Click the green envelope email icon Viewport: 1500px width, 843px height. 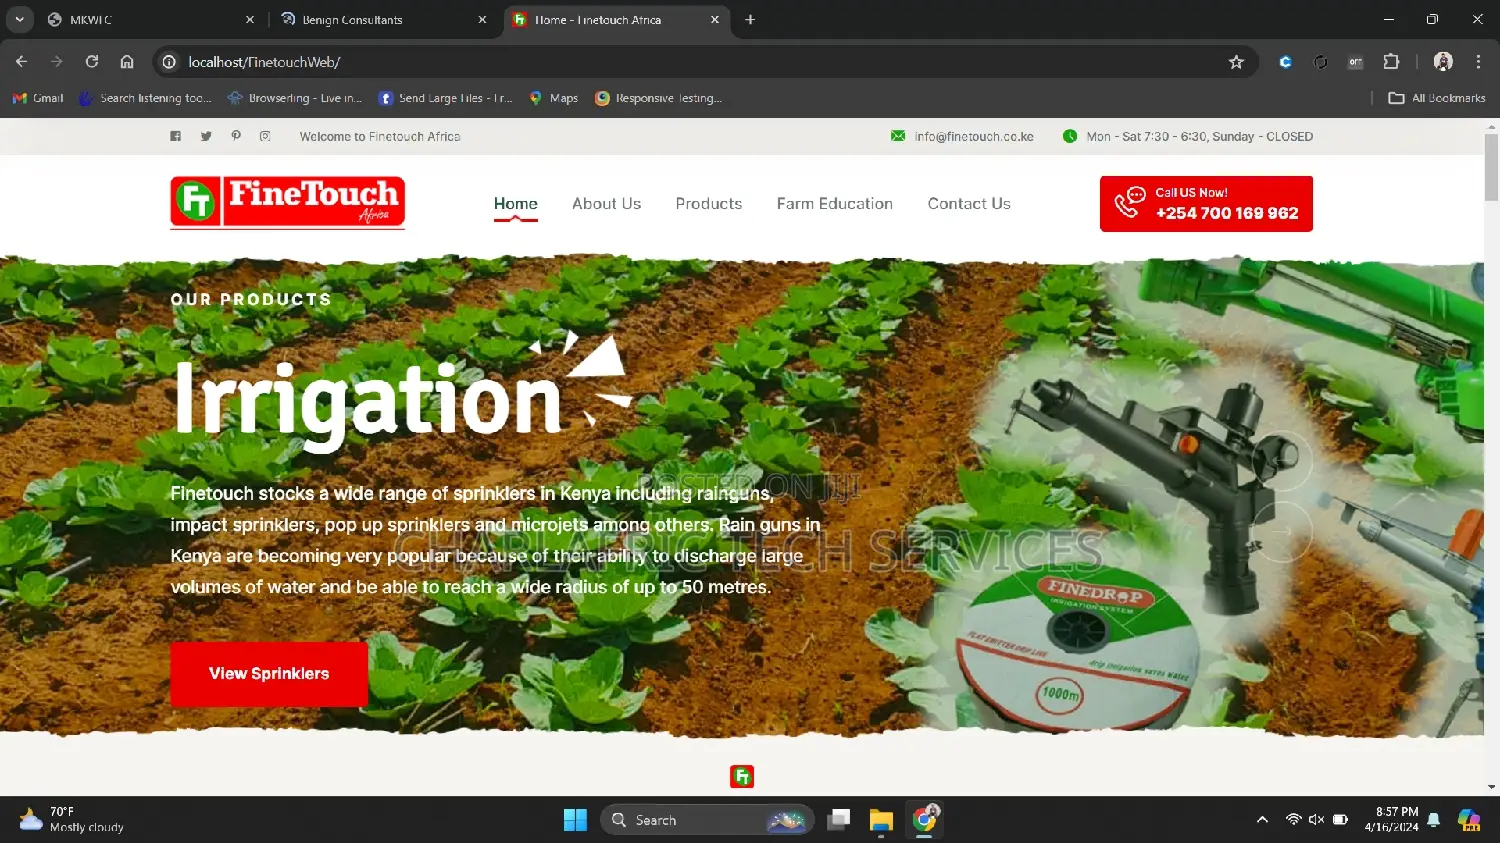coord(898,136)
